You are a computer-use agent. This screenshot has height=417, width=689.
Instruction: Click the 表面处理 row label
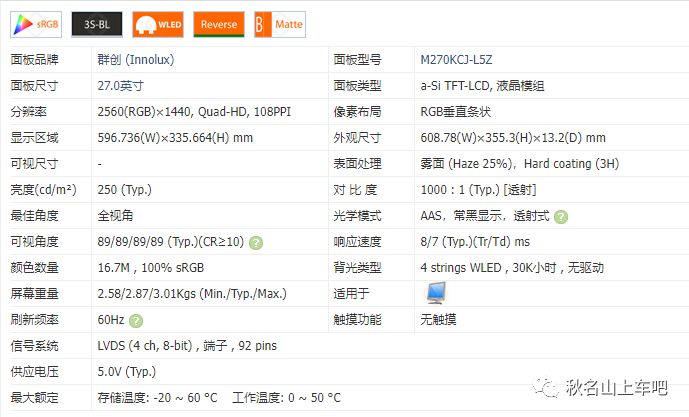(357, 163)
